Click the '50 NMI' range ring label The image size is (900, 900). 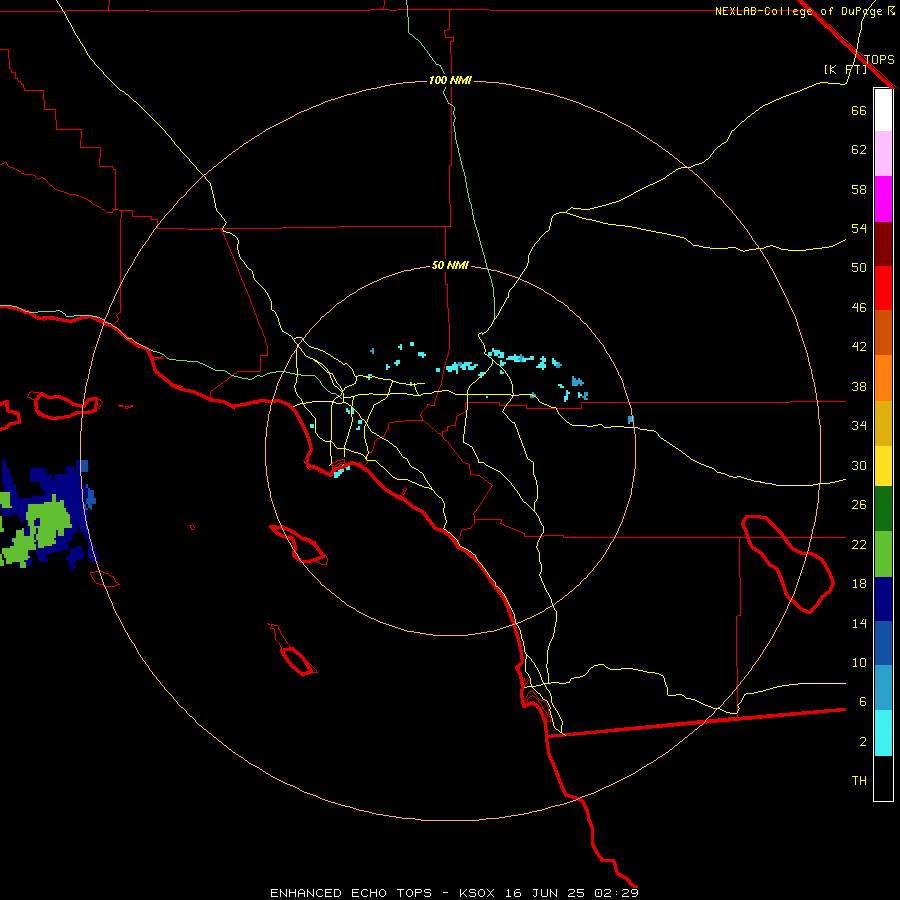coord(450,265)
